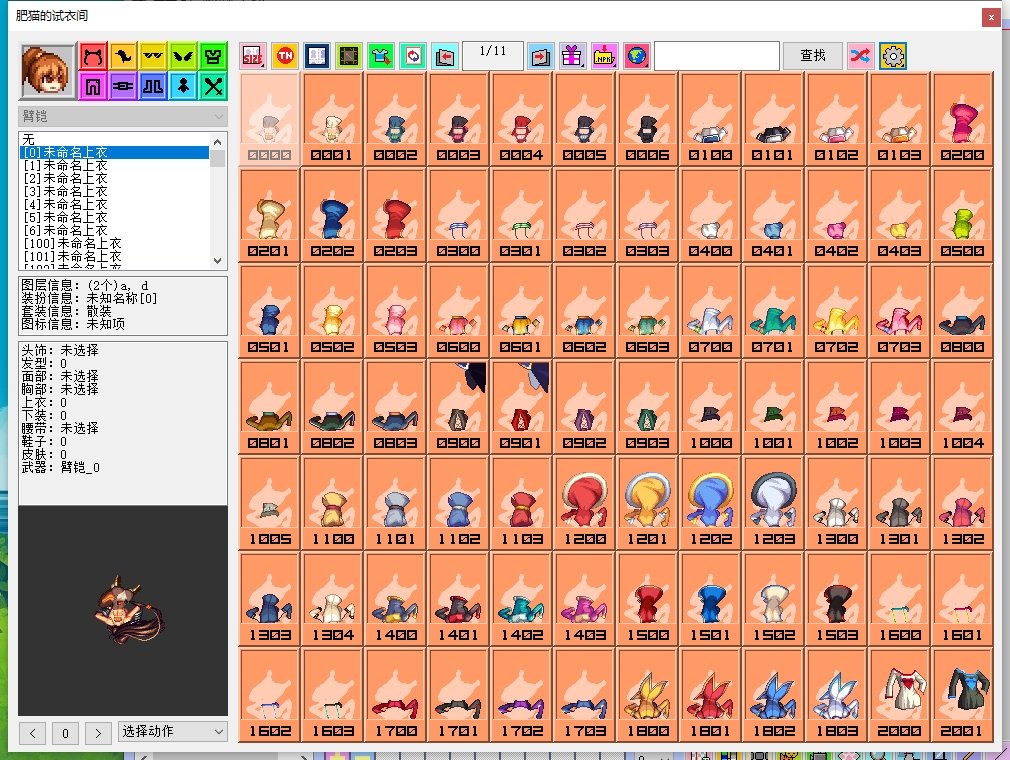Image resolution: width=1010 pixels, height=760 pixels.
Task: Select coat thumbnail 0500
Action: click(962, 215)
